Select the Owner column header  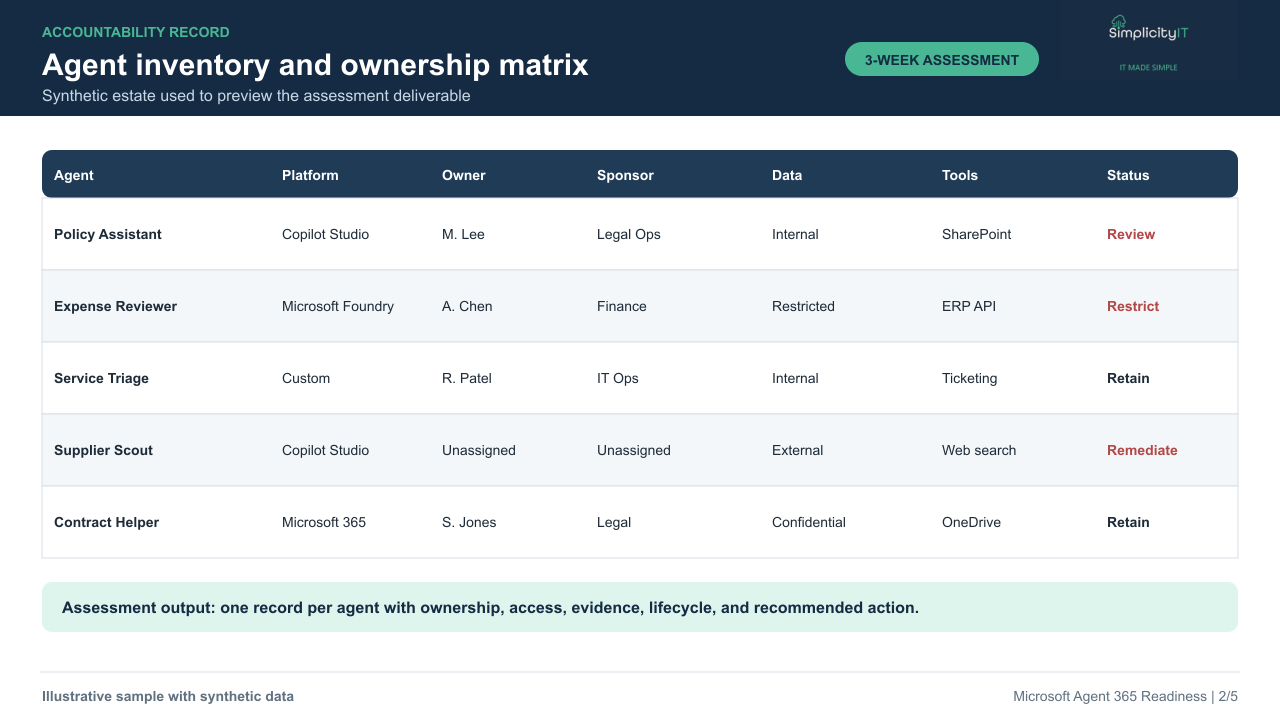pos(464,175)
